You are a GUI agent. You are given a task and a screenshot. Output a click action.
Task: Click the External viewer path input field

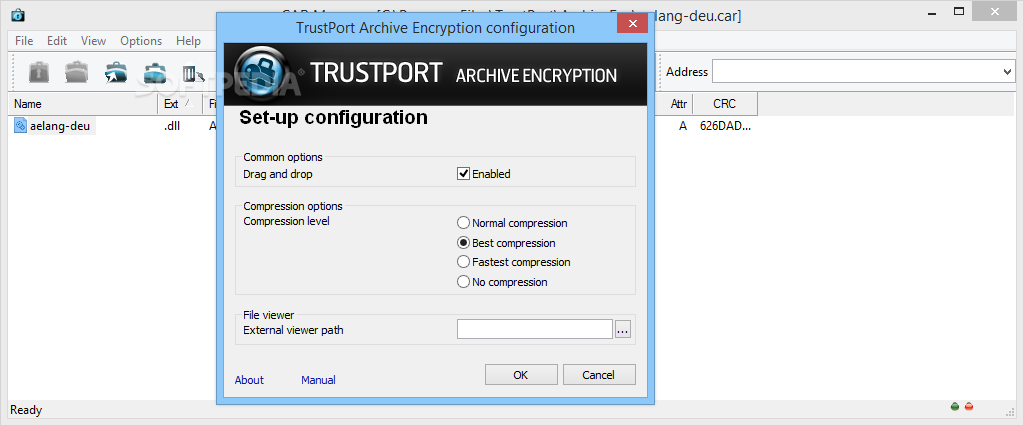point(535,329)
